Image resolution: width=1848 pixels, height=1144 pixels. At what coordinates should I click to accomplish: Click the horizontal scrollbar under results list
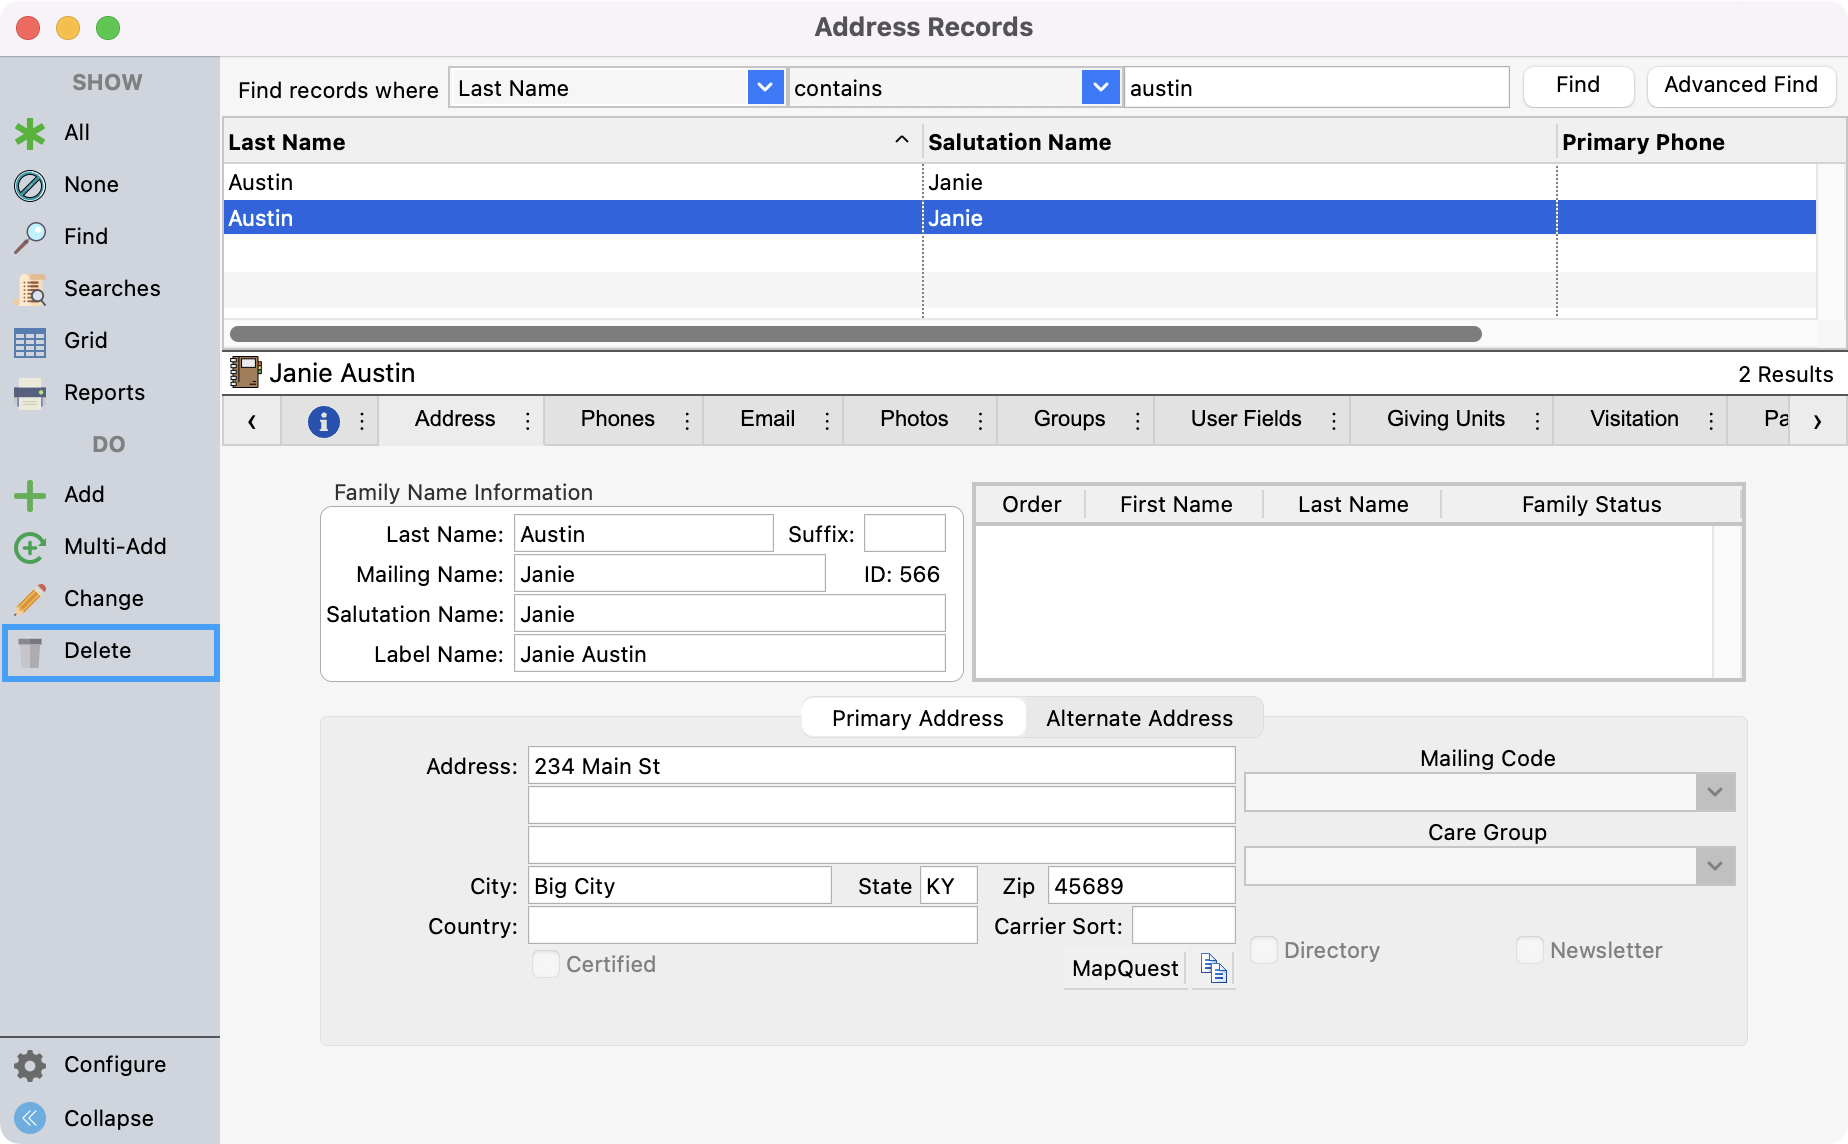[x=855, y=334]
